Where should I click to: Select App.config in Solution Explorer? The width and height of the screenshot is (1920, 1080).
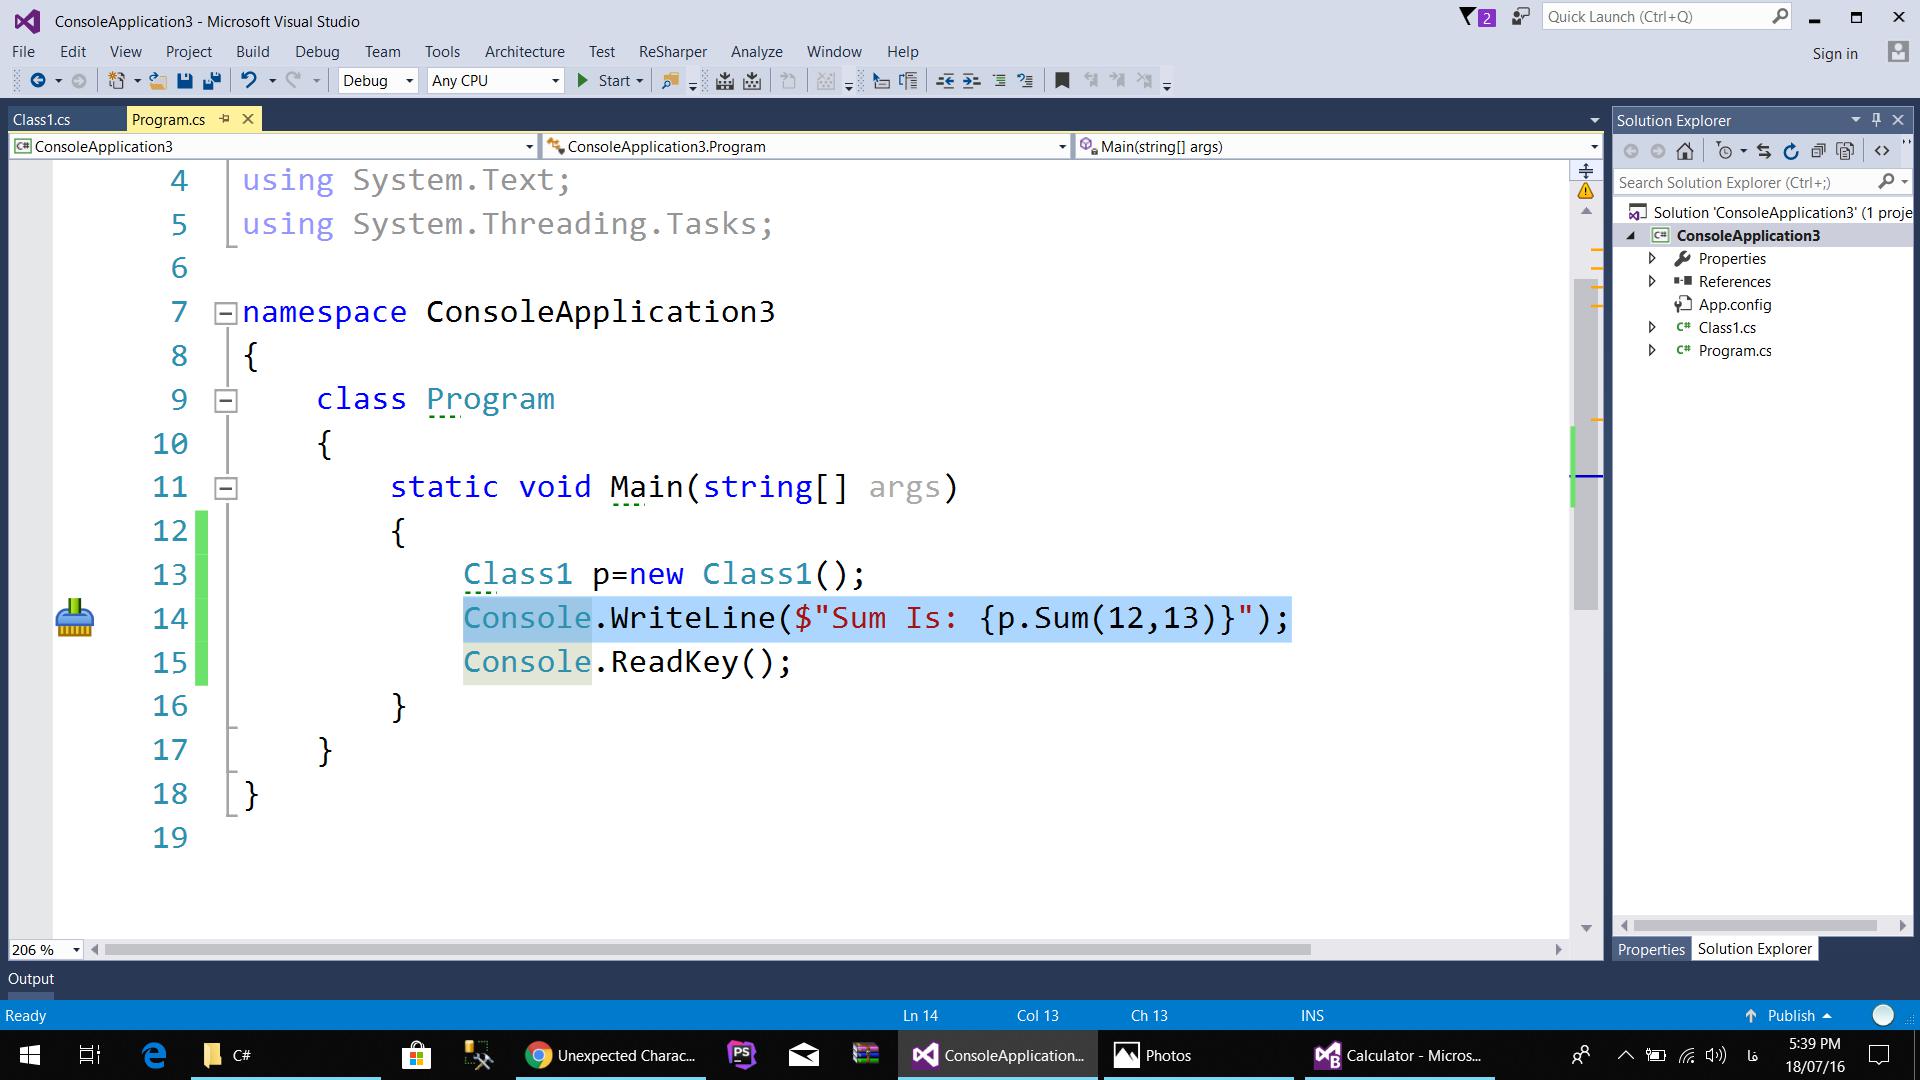pyautogui.click(x=1734, y=305)
